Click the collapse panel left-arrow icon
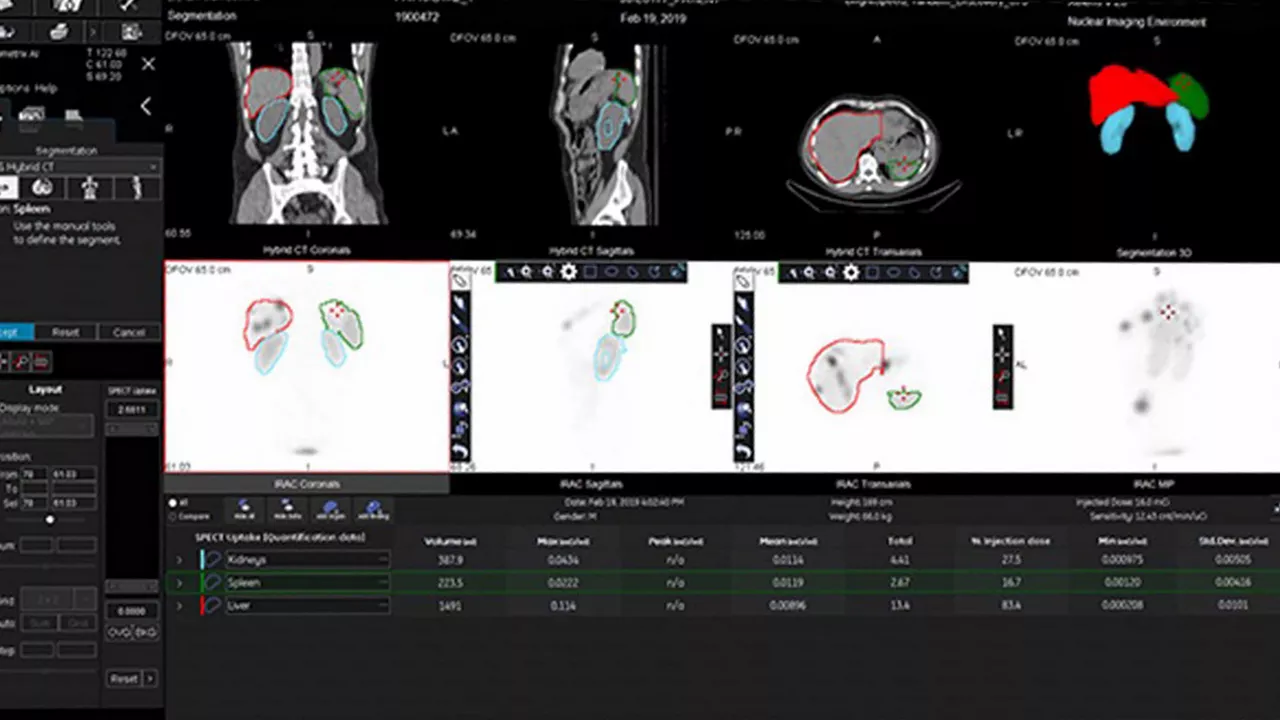1280x720 pixels. coord(146,106)
